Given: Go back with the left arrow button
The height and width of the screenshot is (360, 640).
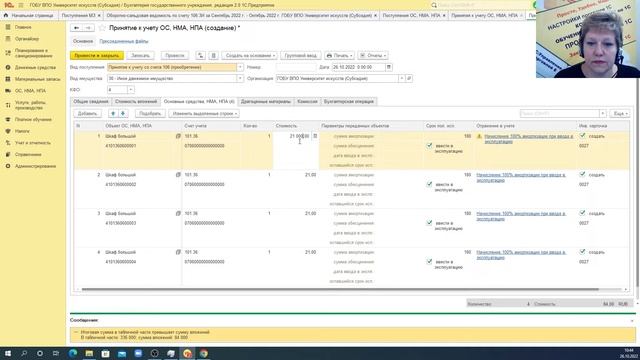Looking at the screenshot, I should click(x=76, y=28).
